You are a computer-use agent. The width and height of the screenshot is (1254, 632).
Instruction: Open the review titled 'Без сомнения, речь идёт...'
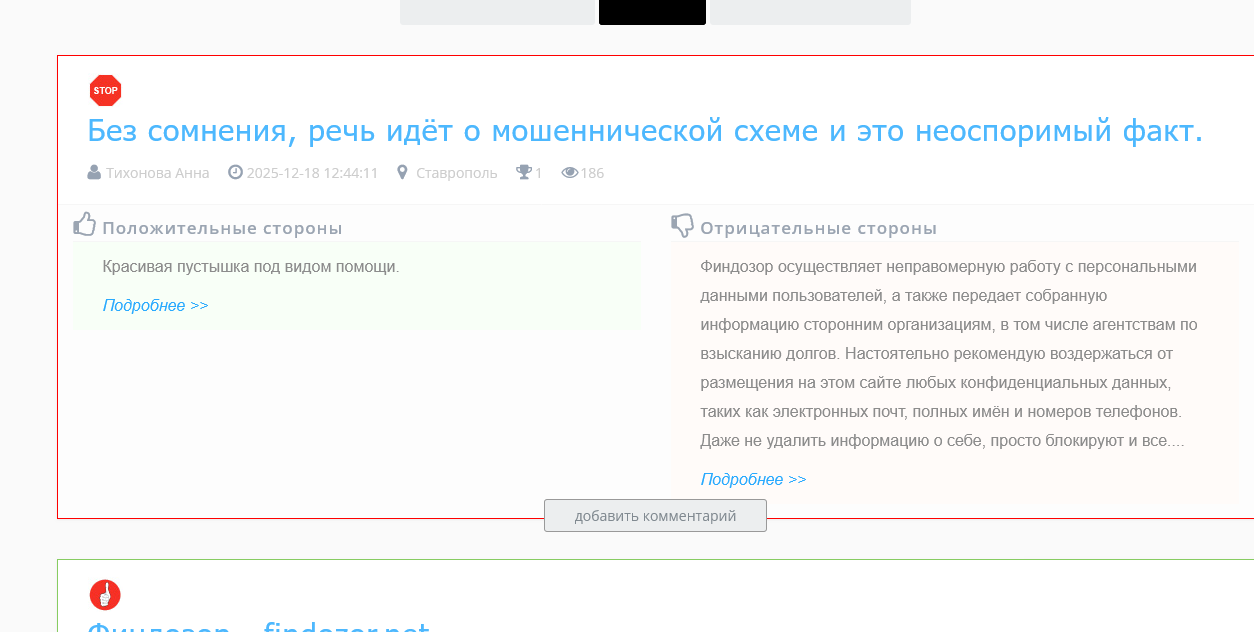click(644, 131)
